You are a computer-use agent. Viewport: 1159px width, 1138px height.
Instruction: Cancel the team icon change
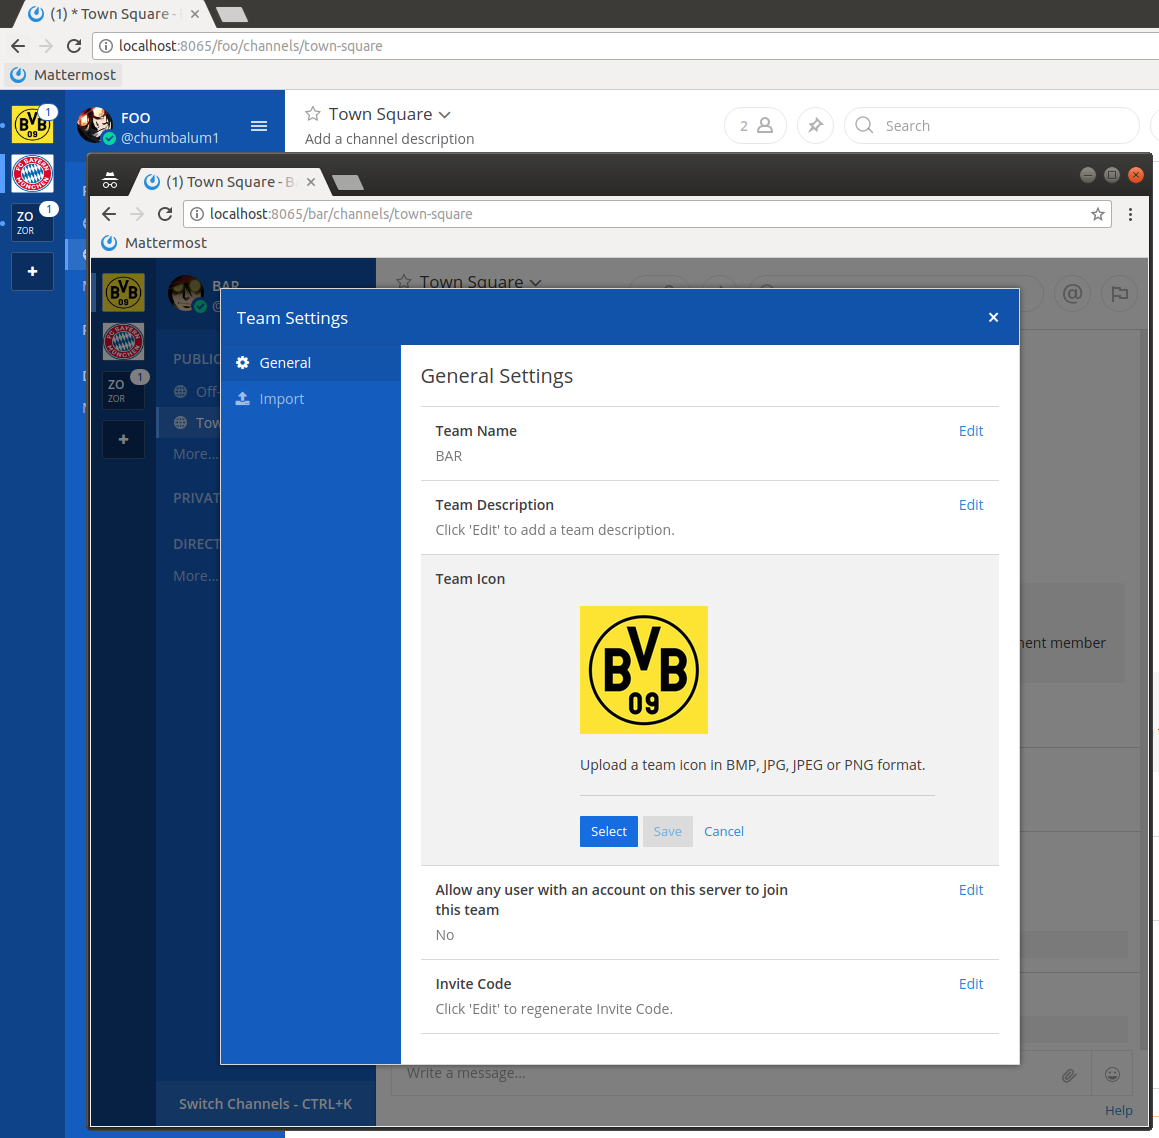[x=724, y=831]
